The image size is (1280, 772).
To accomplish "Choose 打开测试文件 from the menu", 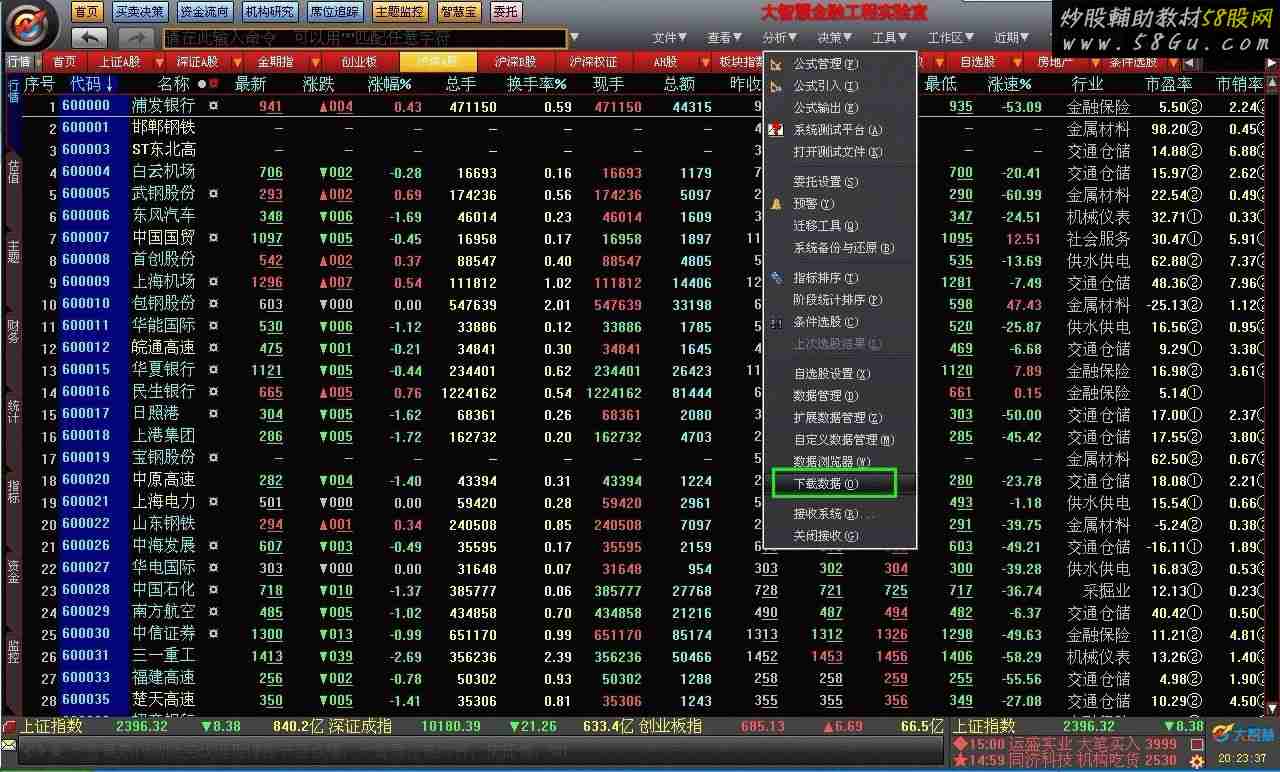I will click(x=840, y=152).
